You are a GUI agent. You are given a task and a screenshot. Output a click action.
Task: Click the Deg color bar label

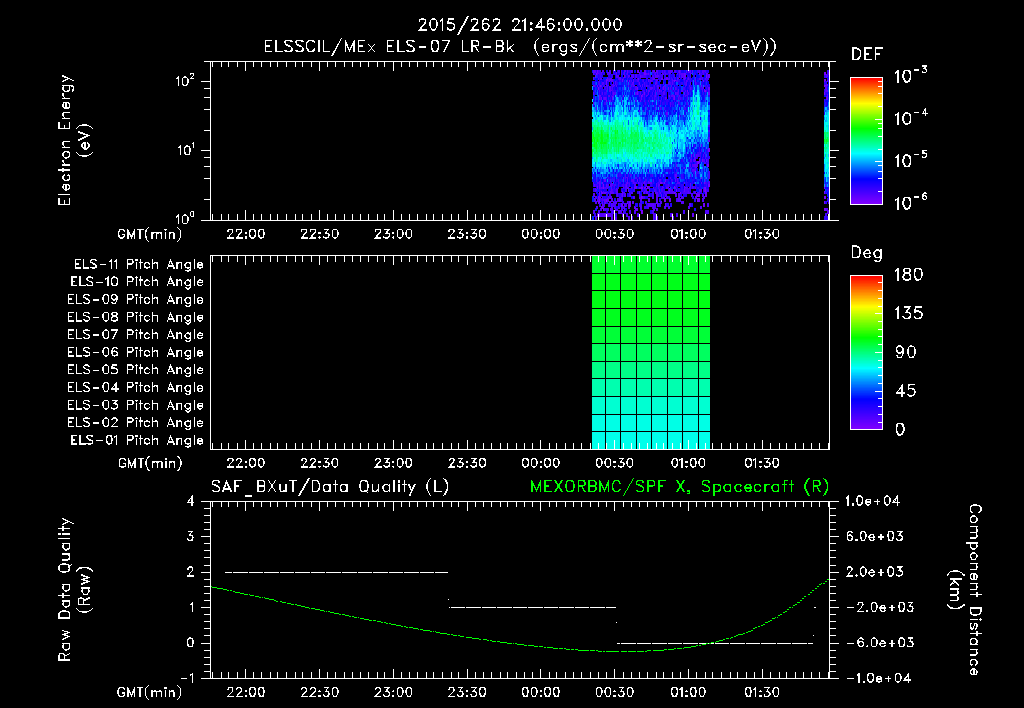tap(867, 253)
